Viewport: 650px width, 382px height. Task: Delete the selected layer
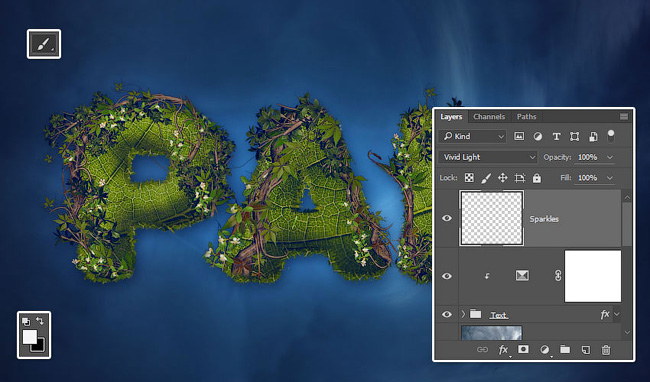pyautogui.click(x=606, y=350)
